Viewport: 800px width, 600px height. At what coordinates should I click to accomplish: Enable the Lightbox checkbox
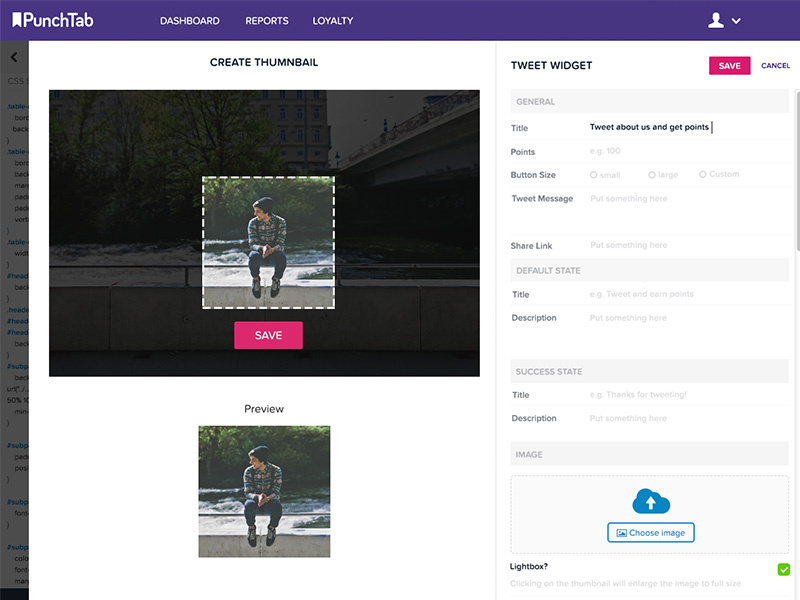pos(785,567)
